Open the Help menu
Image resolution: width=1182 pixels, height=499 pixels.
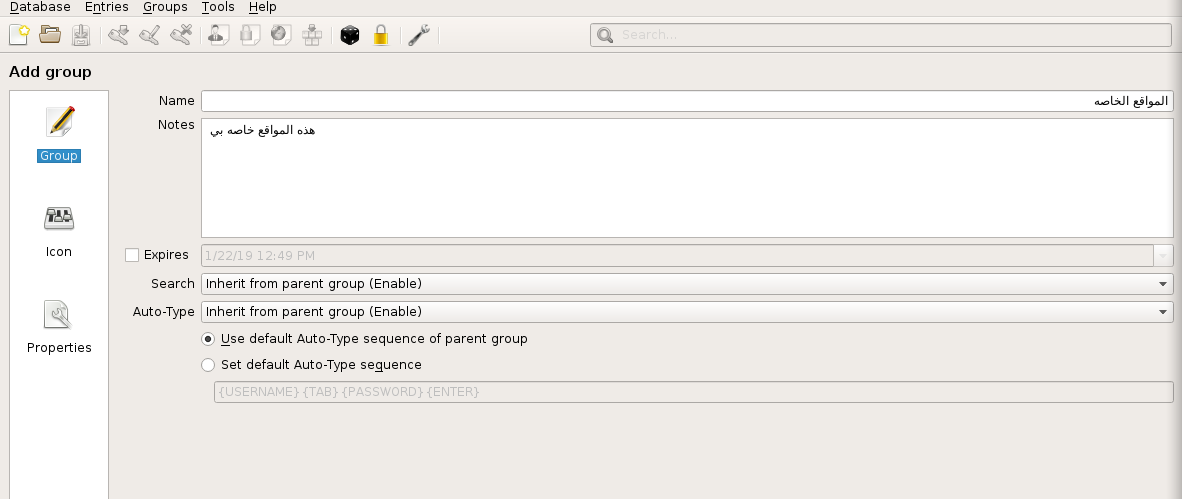262,7
